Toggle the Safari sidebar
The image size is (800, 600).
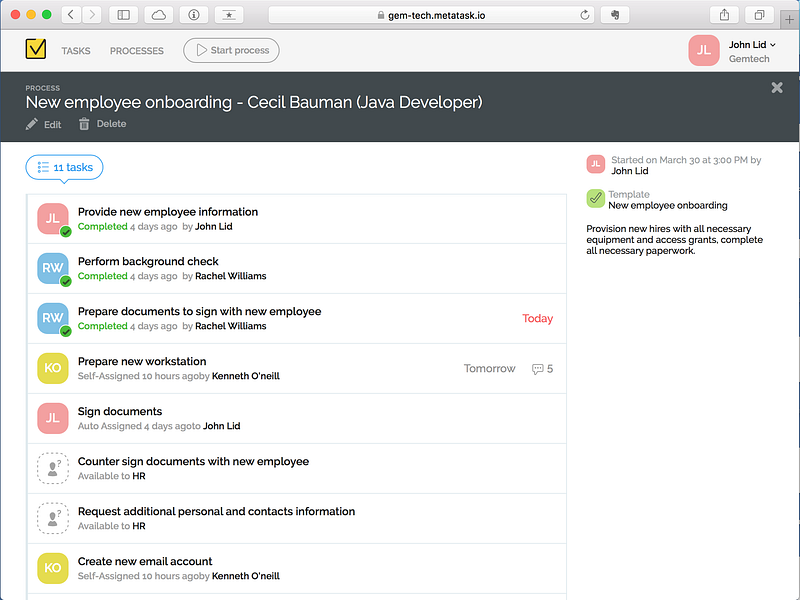[123, 15]
